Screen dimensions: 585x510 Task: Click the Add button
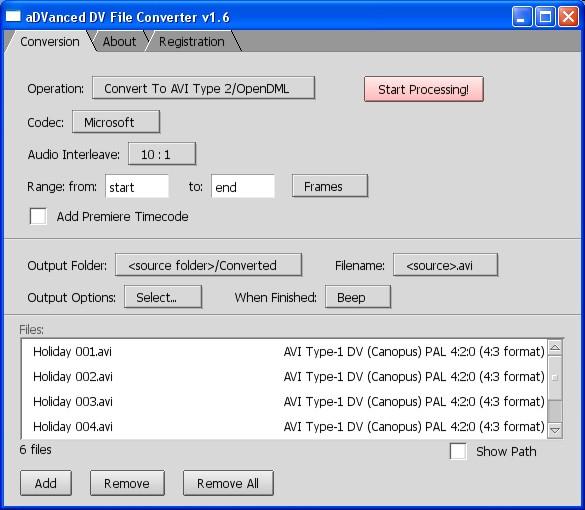[x=46, y=483]
